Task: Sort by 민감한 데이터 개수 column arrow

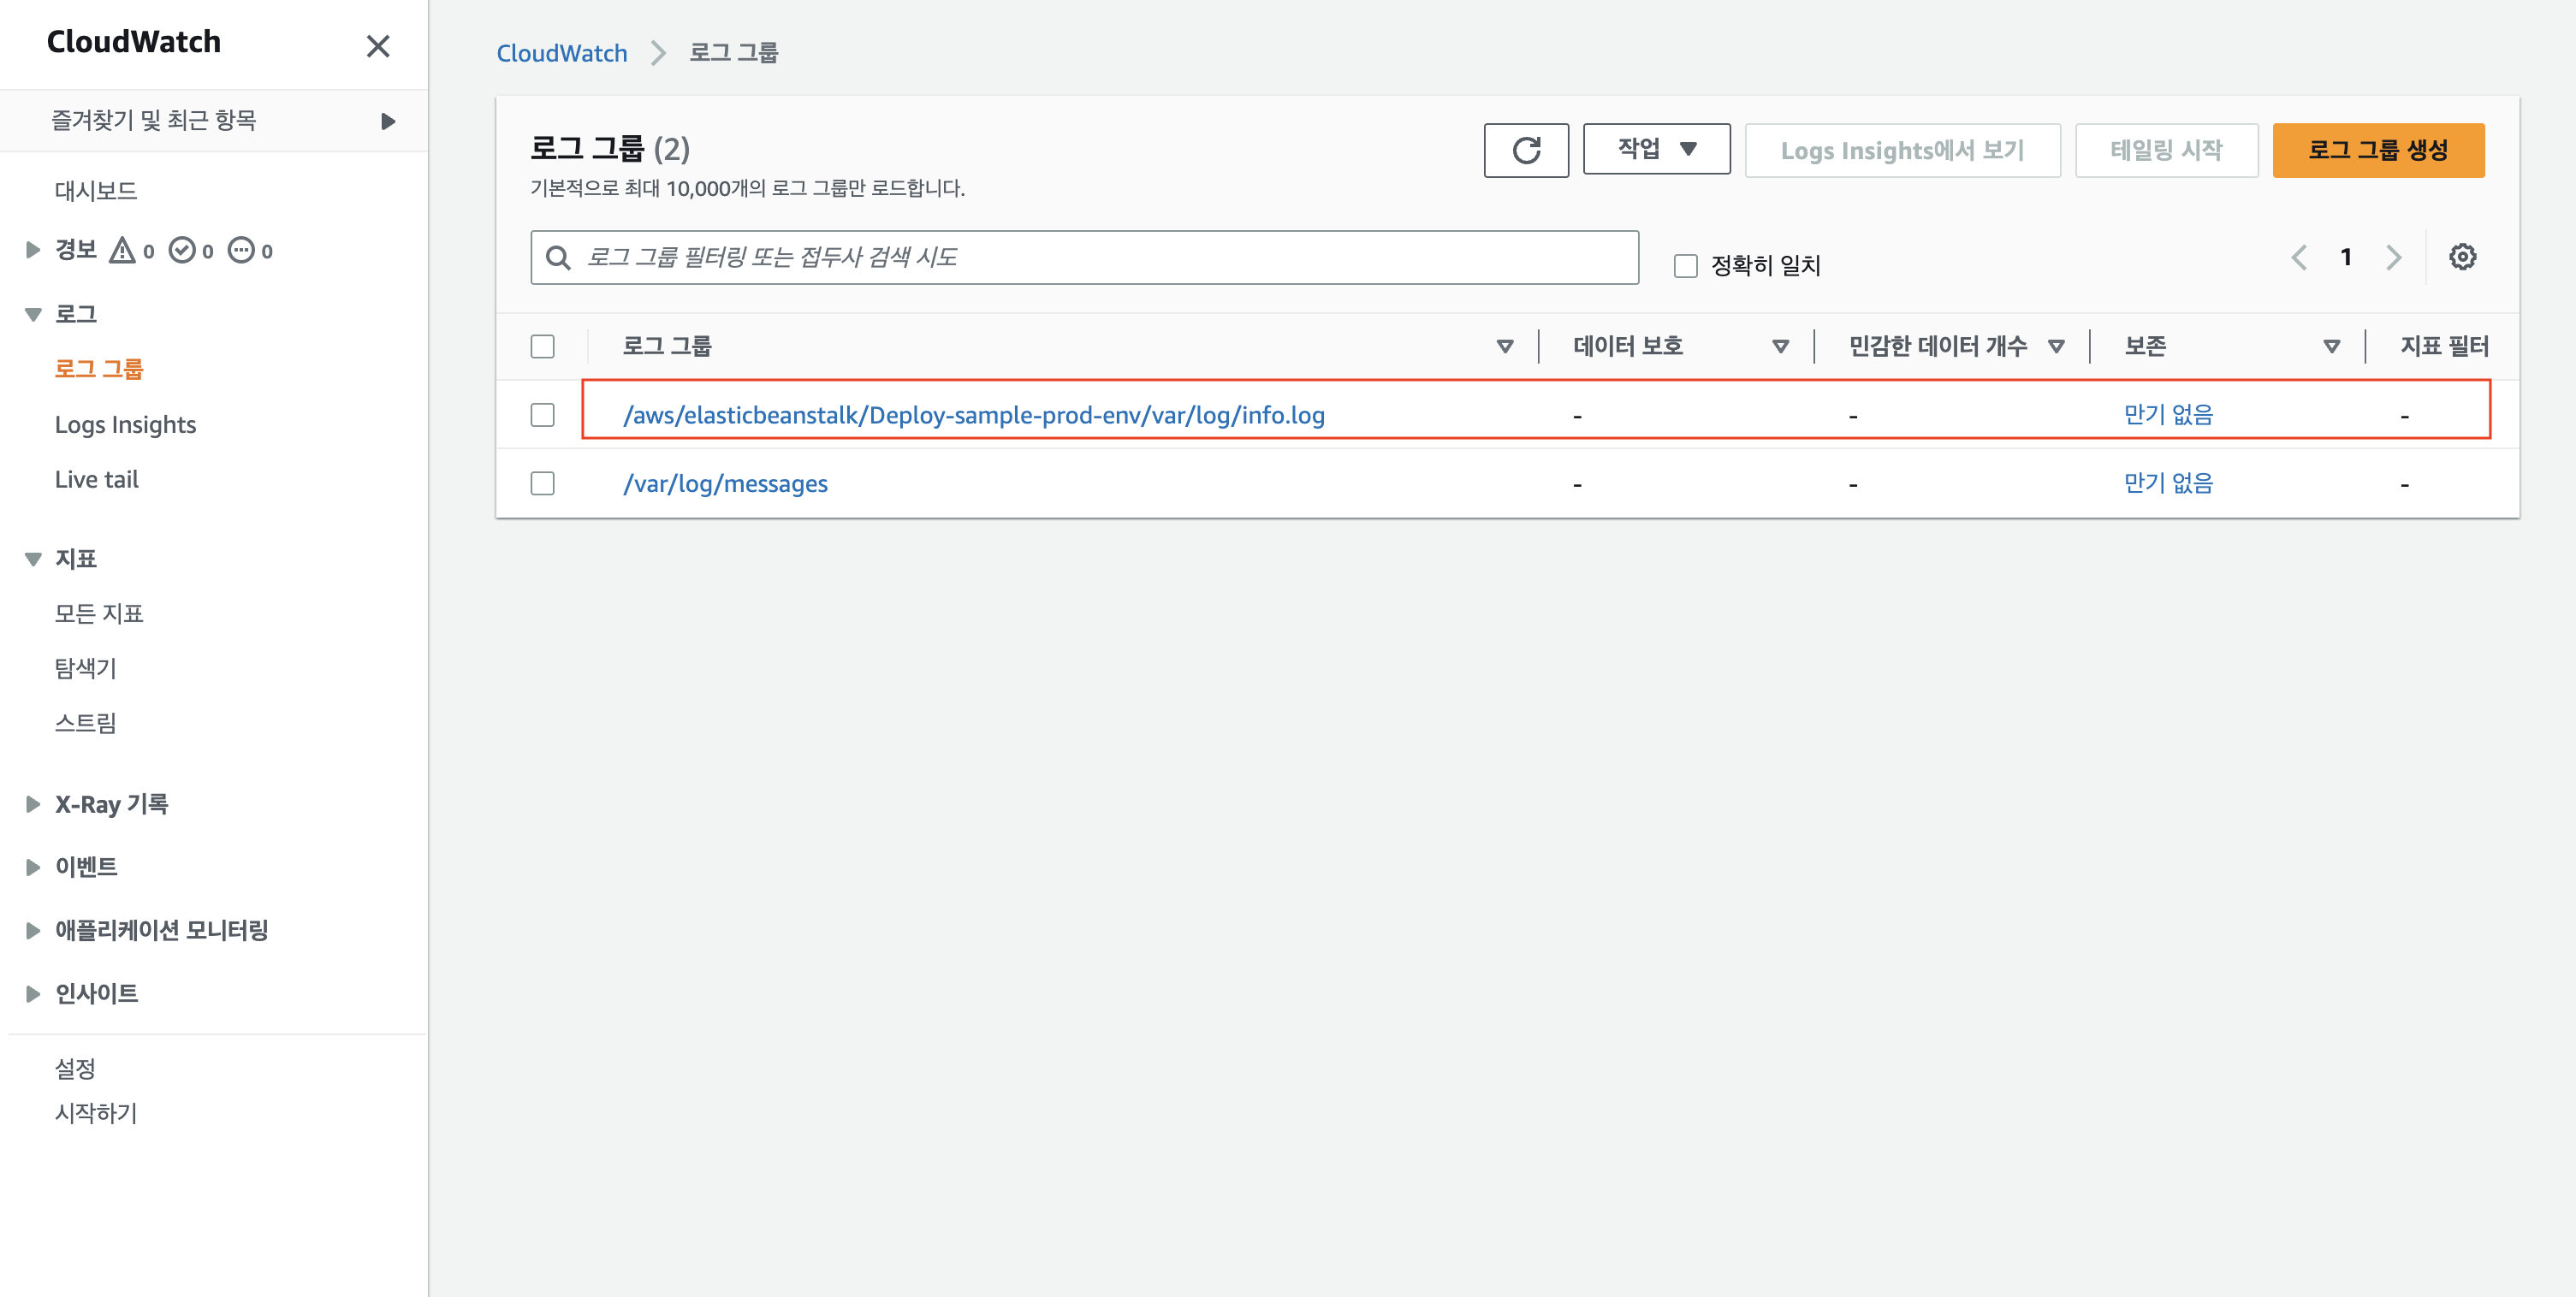Action: pos(2056,347)
